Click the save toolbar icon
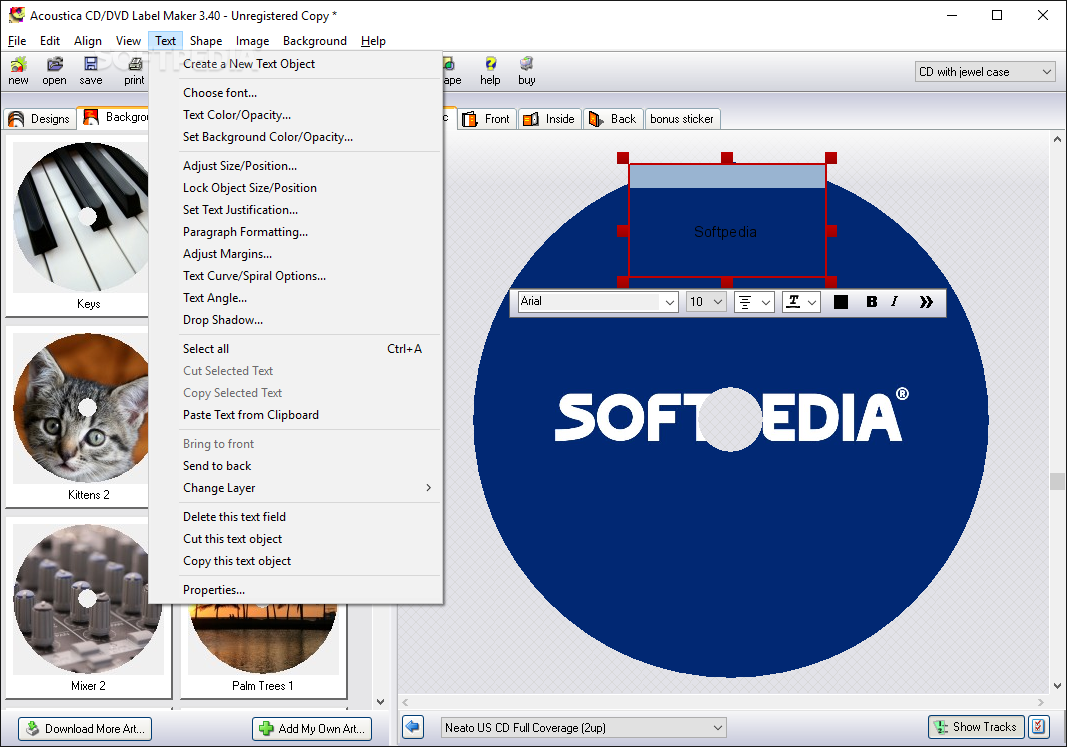 [x=91, y=71]
